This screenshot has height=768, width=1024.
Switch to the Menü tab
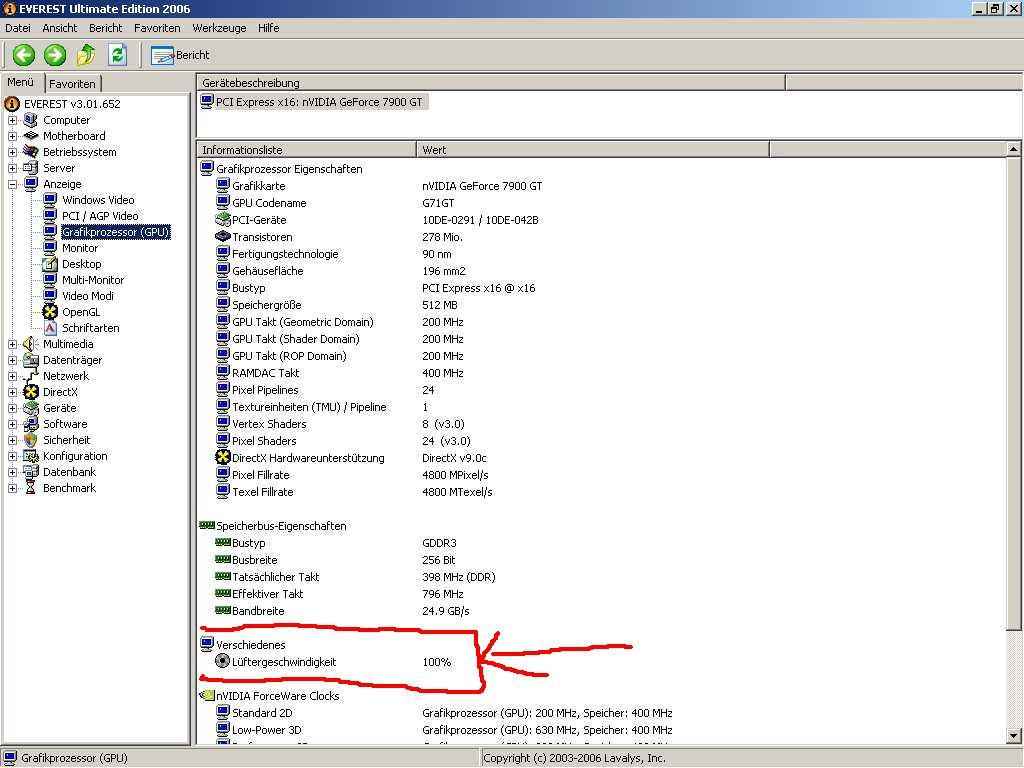pyautogui.click(x=21, y=82)
